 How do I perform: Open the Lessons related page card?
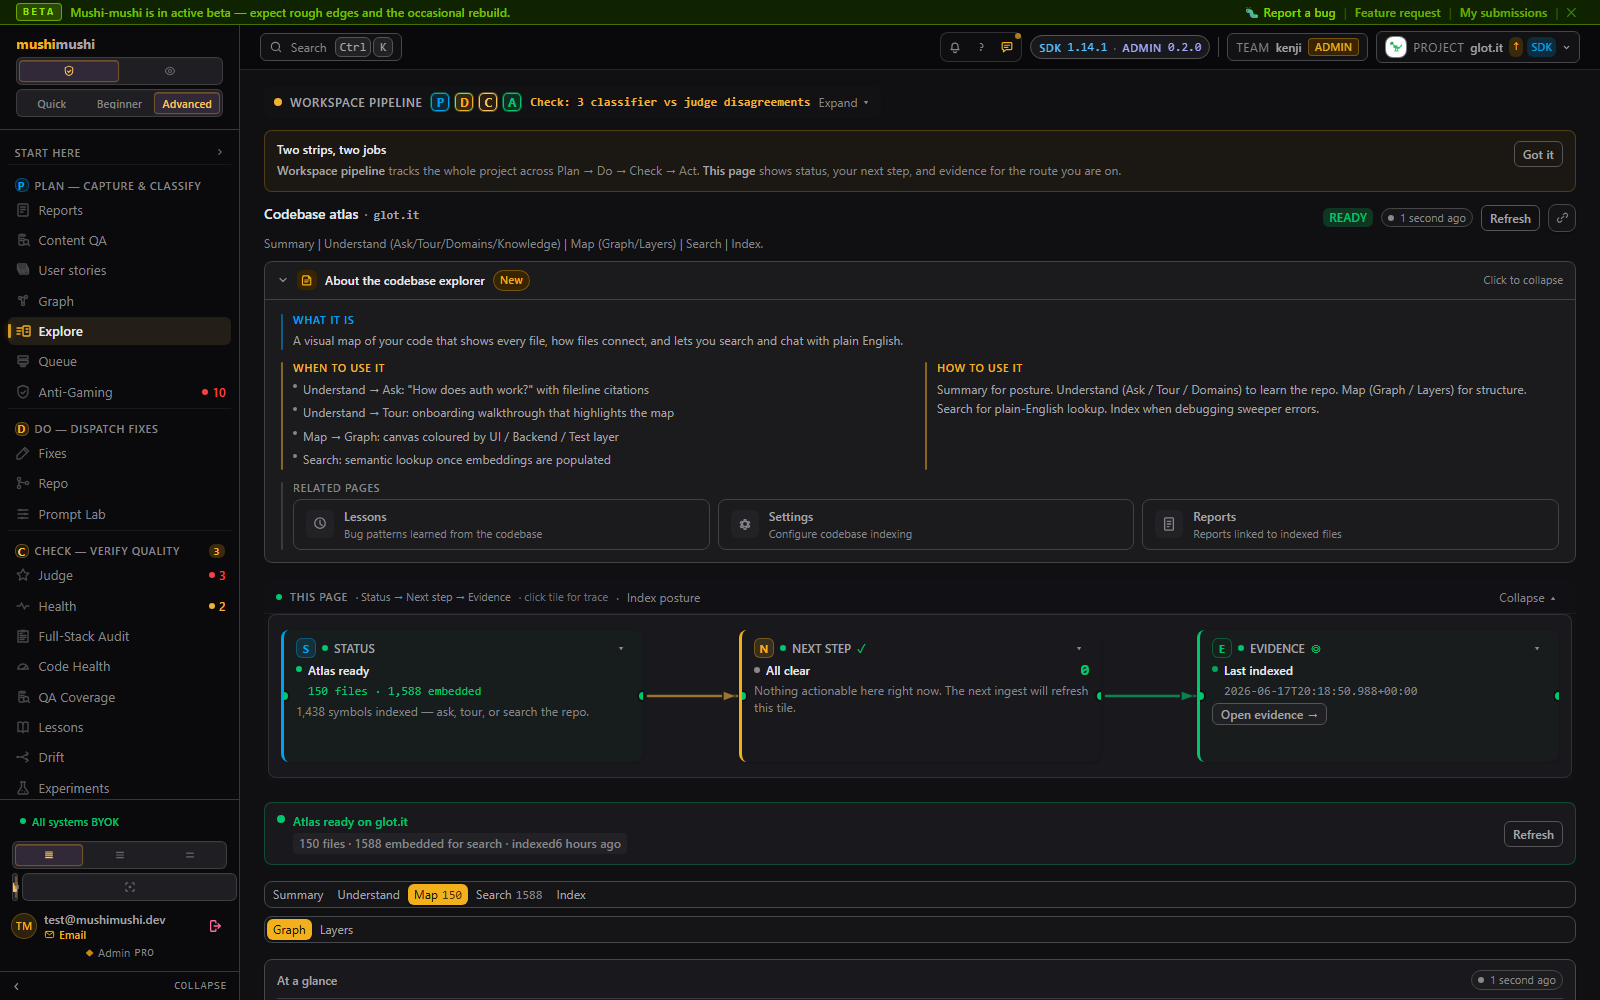click(501, 525)
